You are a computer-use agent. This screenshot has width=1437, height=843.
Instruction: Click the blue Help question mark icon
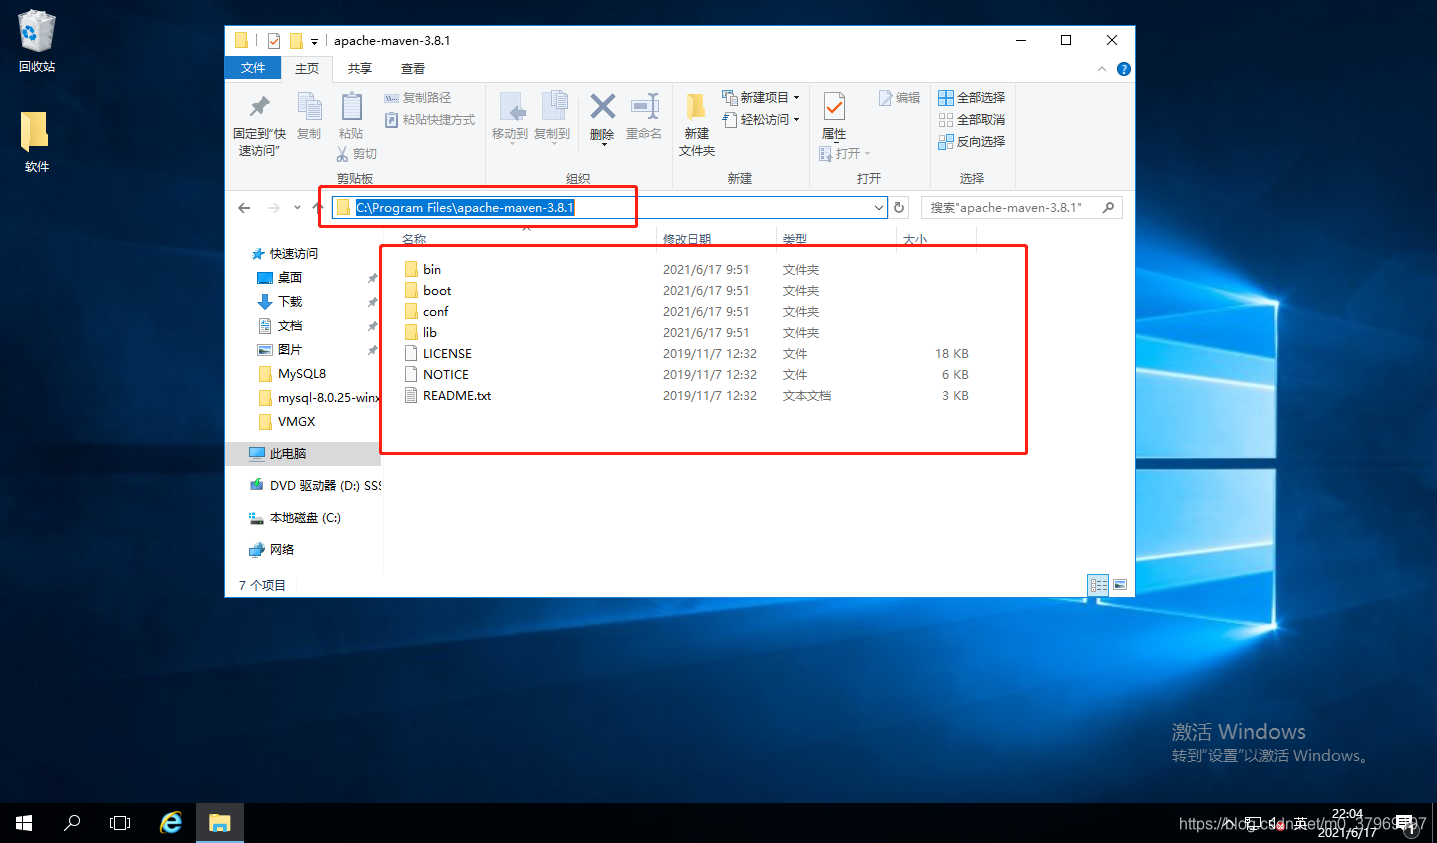click(1124, 69)
